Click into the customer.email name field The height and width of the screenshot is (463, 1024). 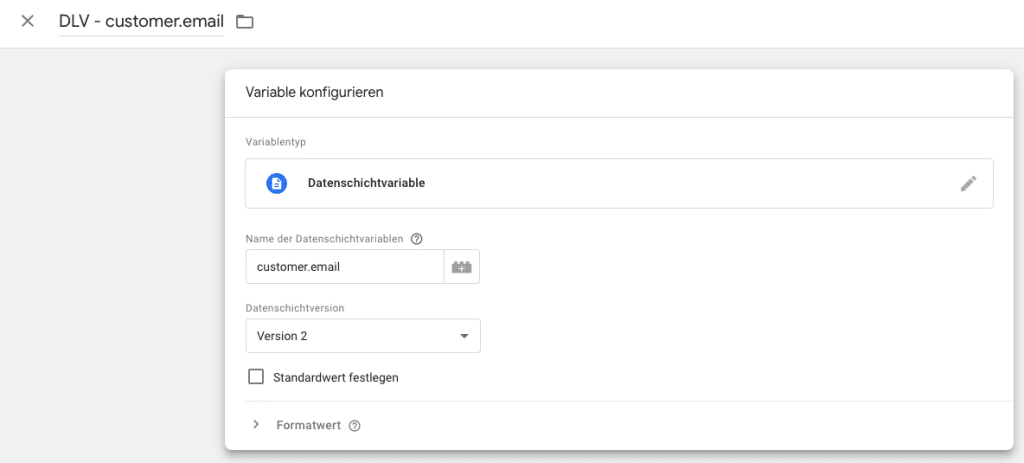pyautogui.click(x=345, y=266)
